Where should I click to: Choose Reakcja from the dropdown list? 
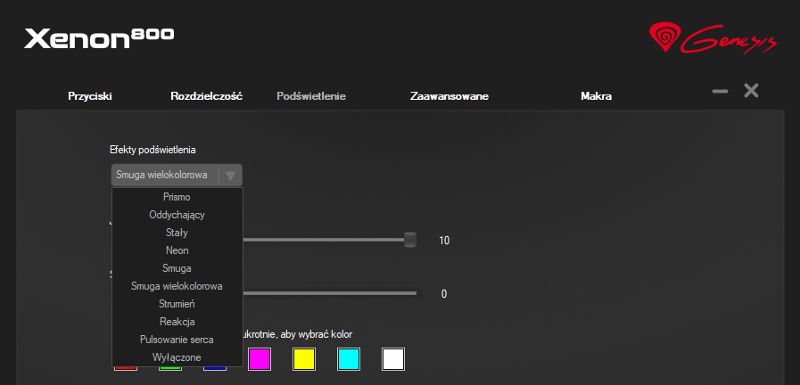click(177, 322)
